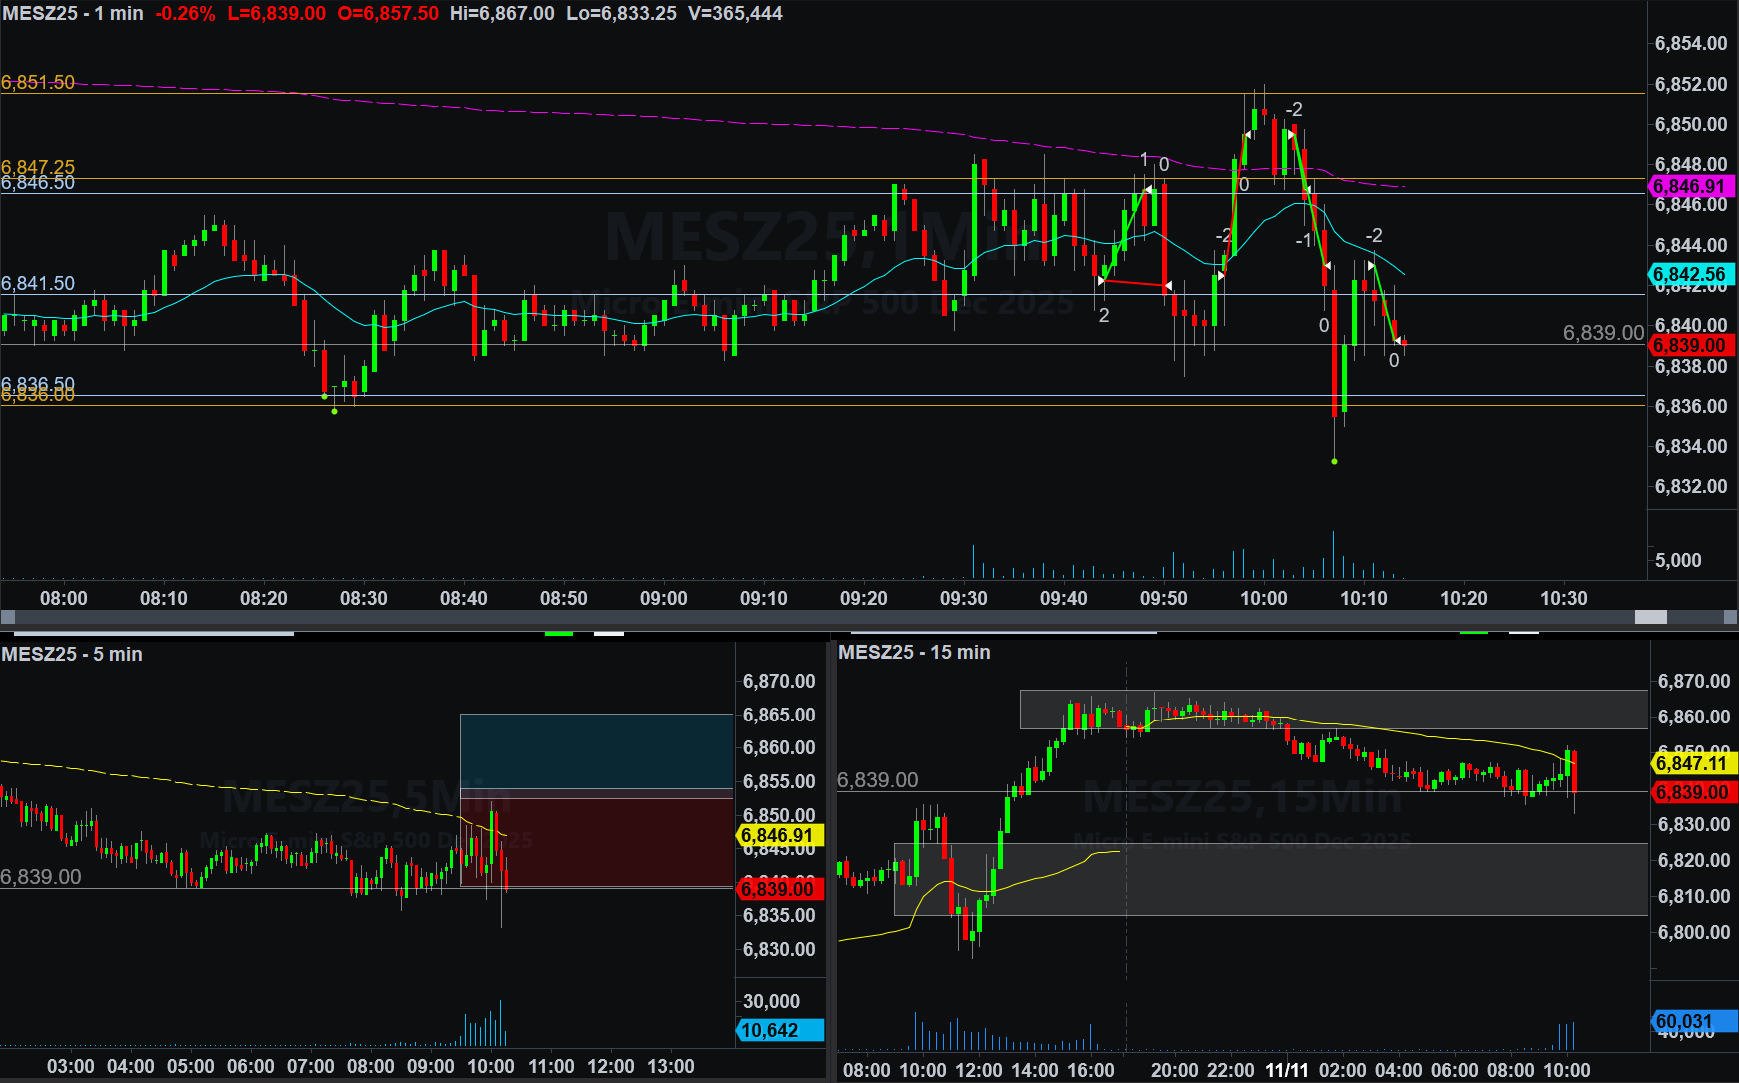This screenshot has width=1739, height=1083.
Task: Click the green dot marker below the 08:27 low
Action: (x=334, y=411)
